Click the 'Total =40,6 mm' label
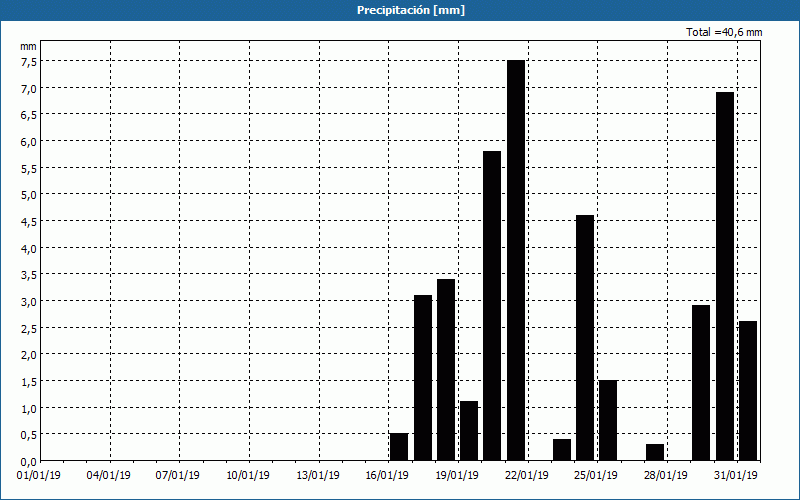This screenshot has width=800, height=500. pyautogui.click(x=724, y=32)
